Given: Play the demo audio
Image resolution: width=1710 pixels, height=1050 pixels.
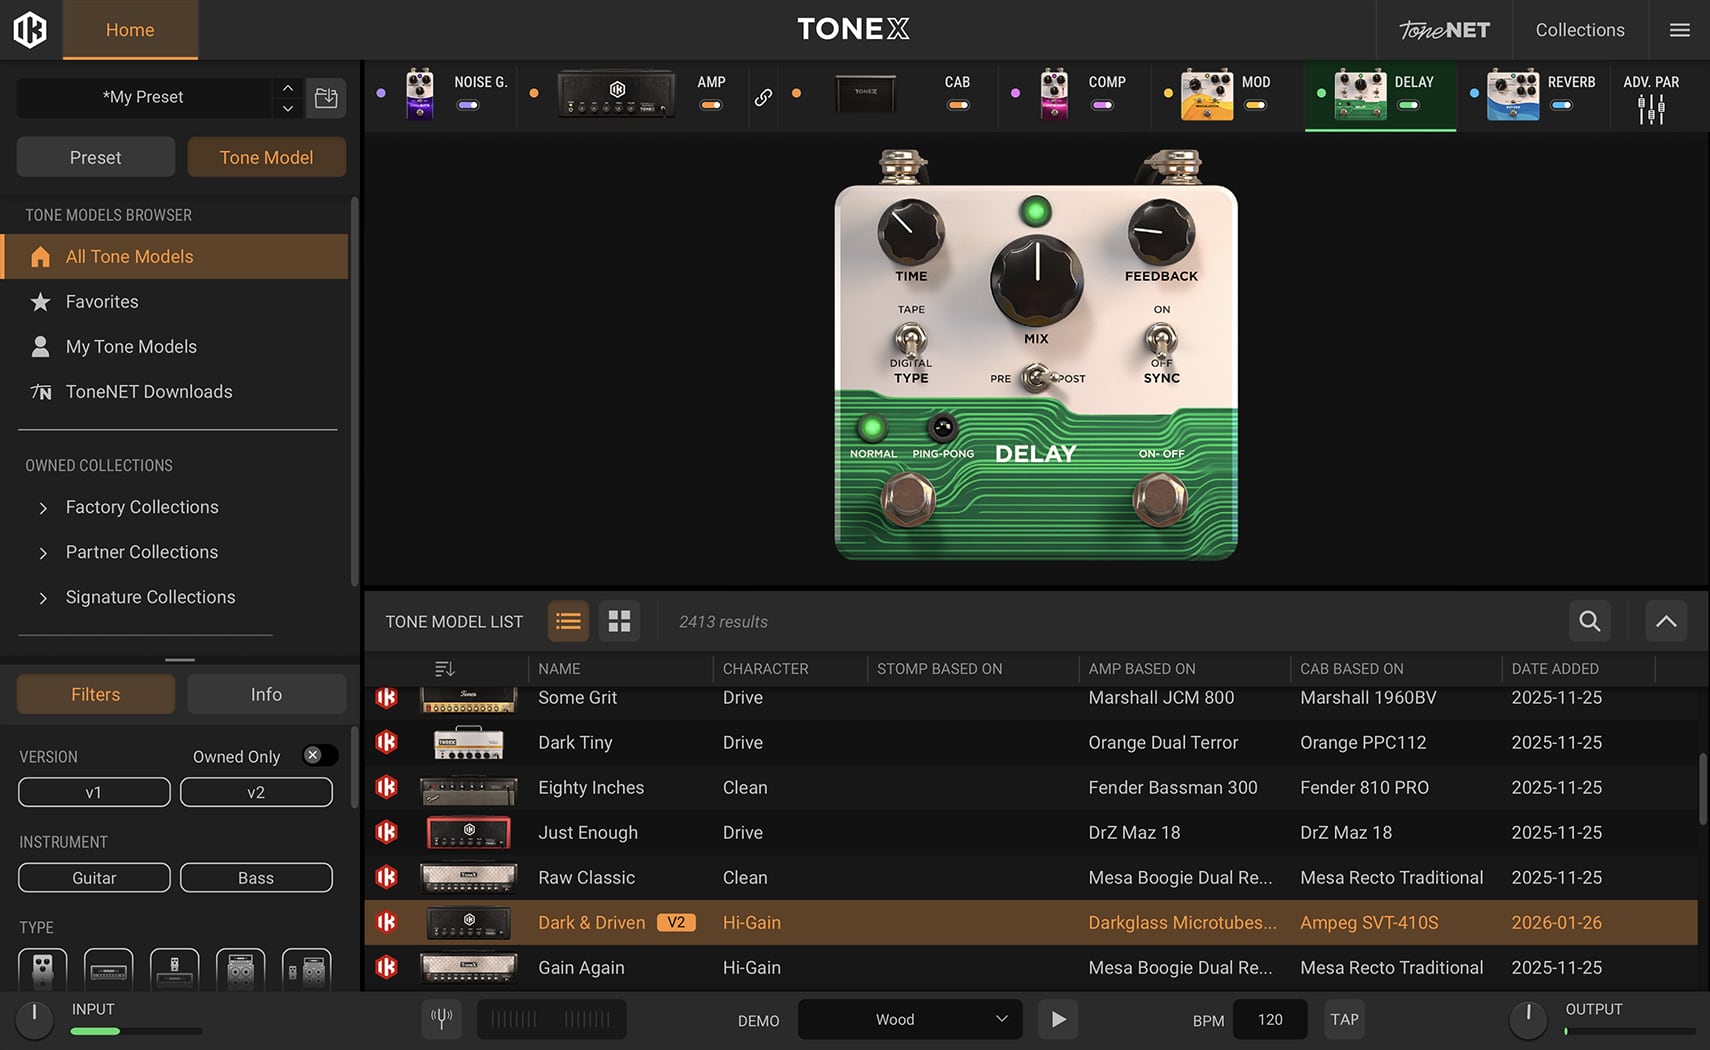Looking at the screenshot, I should pyautogui.click(x=1058, y=1019).
